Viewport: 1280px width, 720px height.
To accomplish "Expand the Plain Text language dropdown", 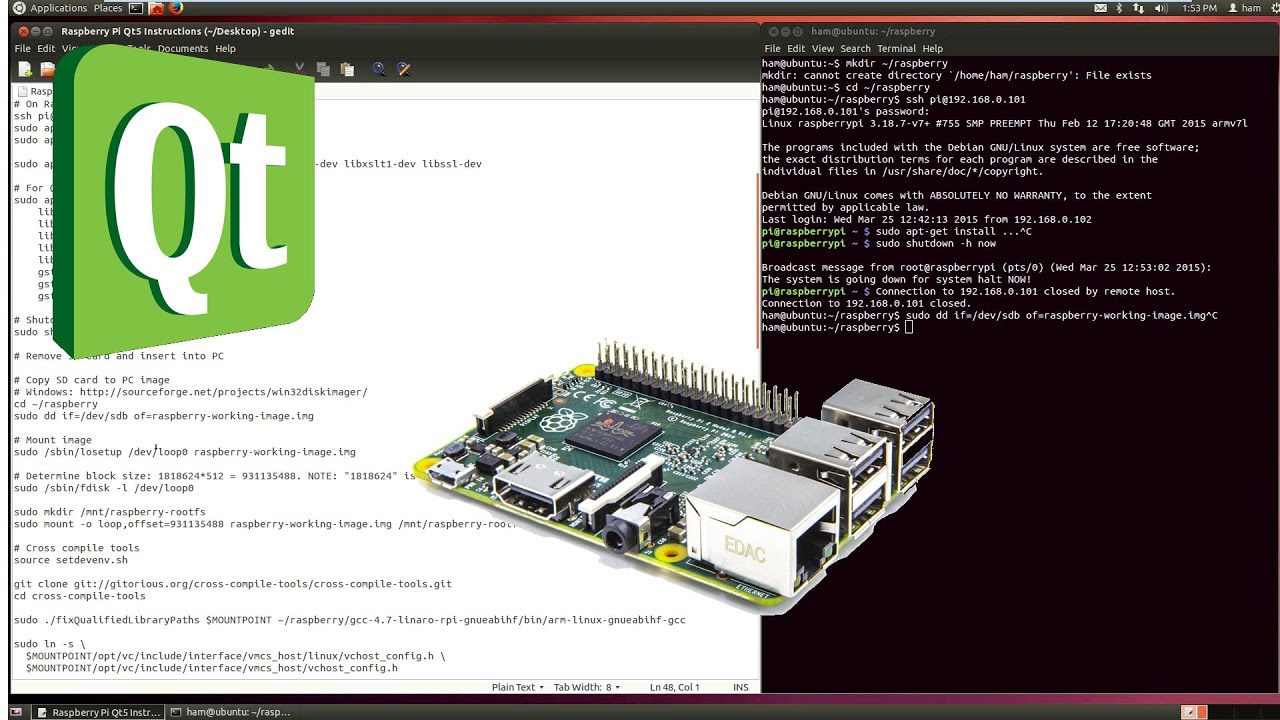I will coord(518,687).
